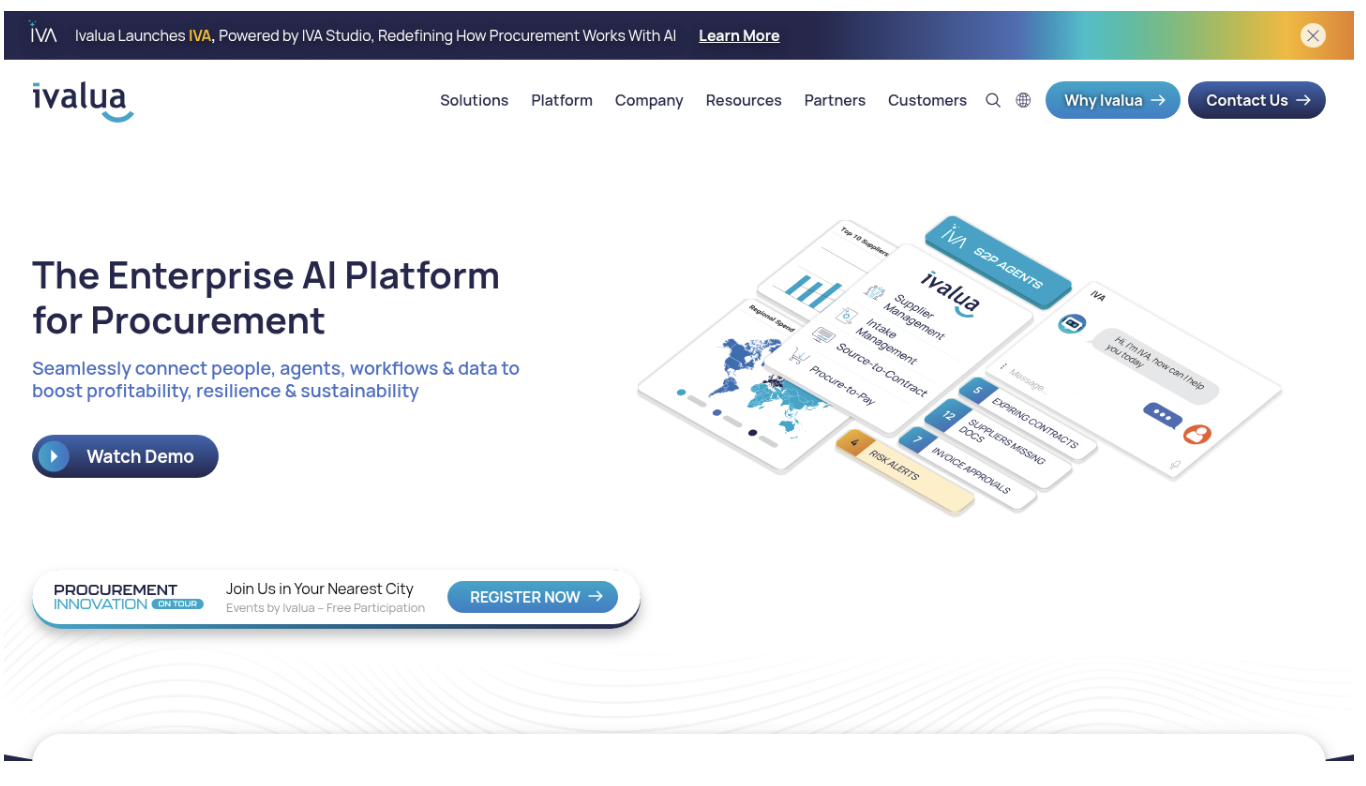1366x786 pixels.
Task: Click the IVA chat message bubble
Action: [x=1153, y=364]
